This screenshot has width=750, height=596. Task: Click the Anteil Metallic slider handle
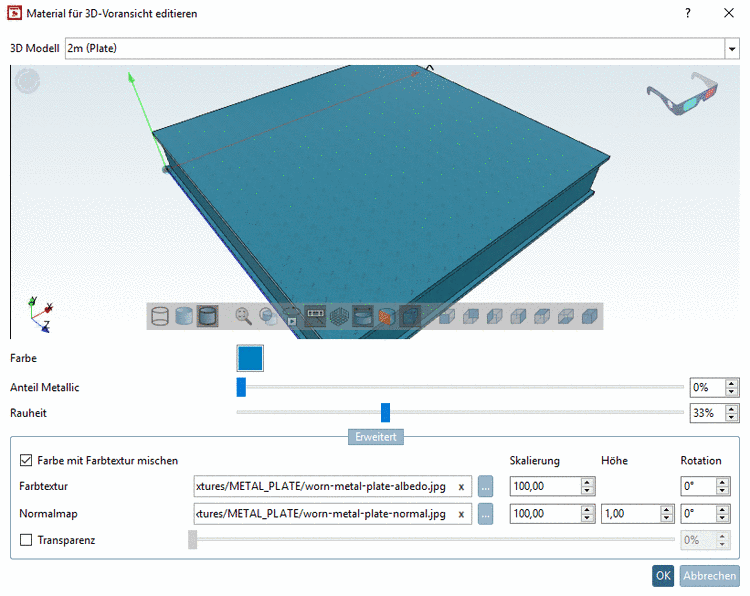[x=241, y=387]
